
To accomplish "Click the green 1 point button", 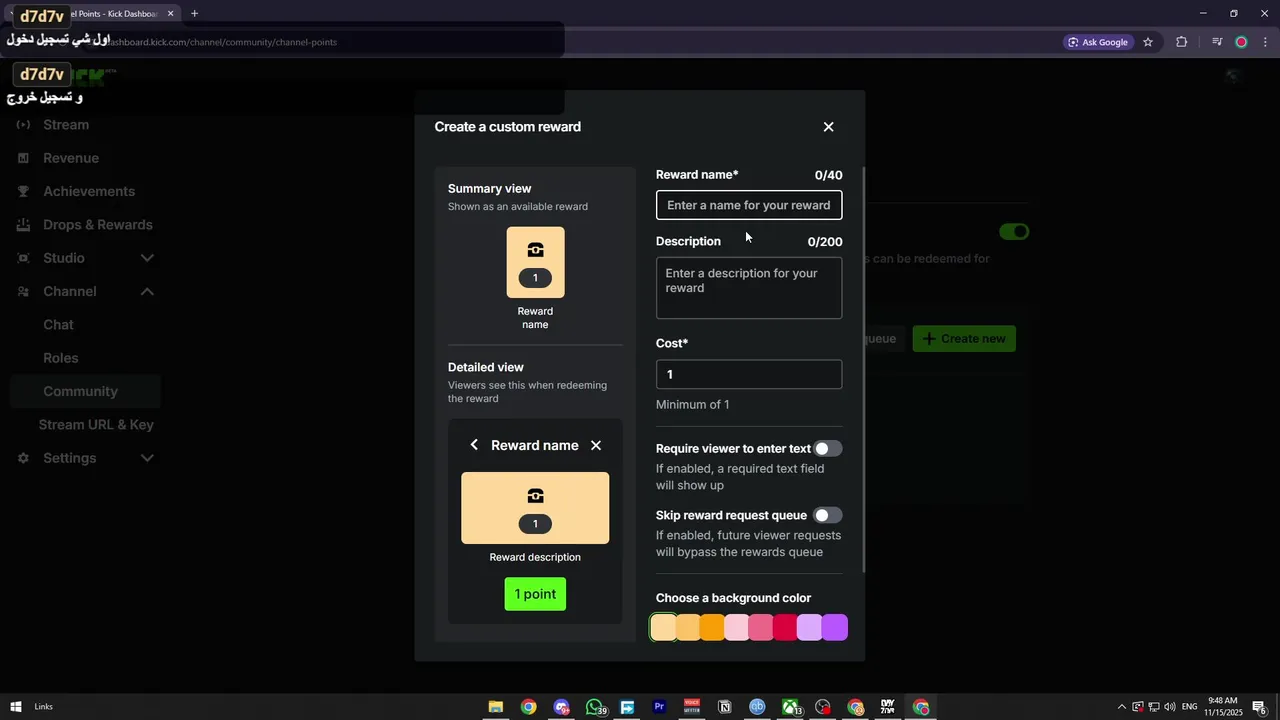I will [535, 594].
